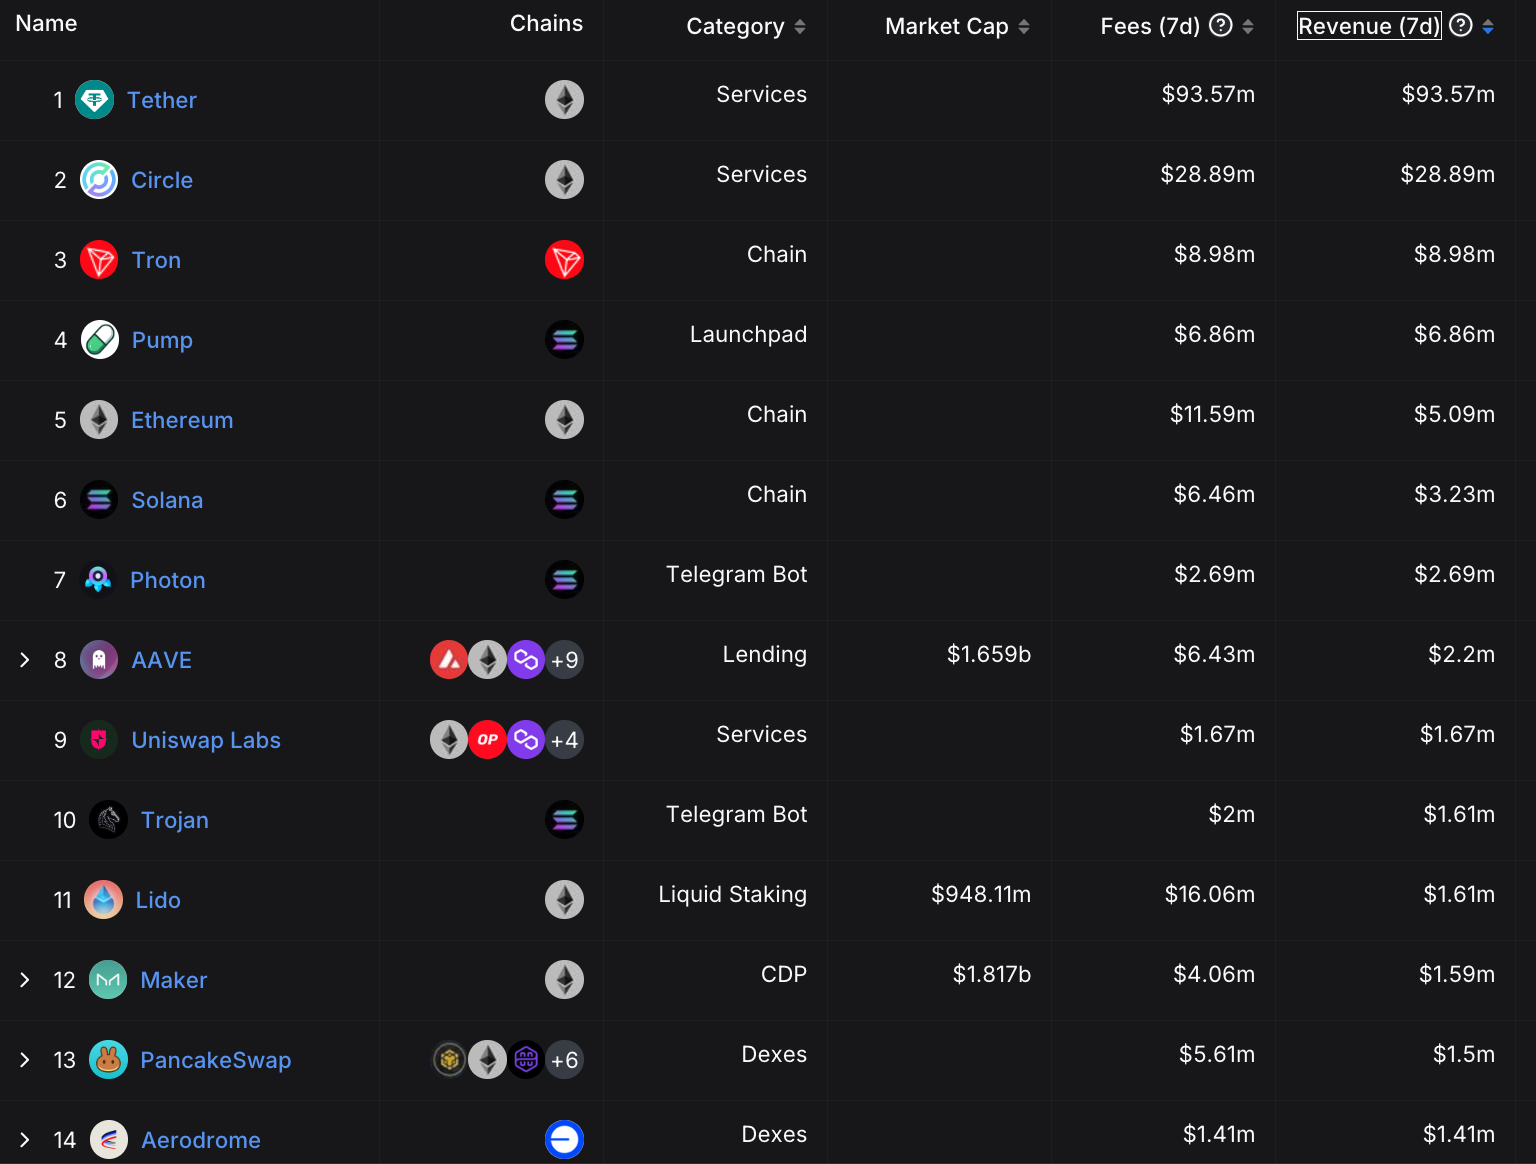Click the Lido droplet logo icon

tap(103, 900)
